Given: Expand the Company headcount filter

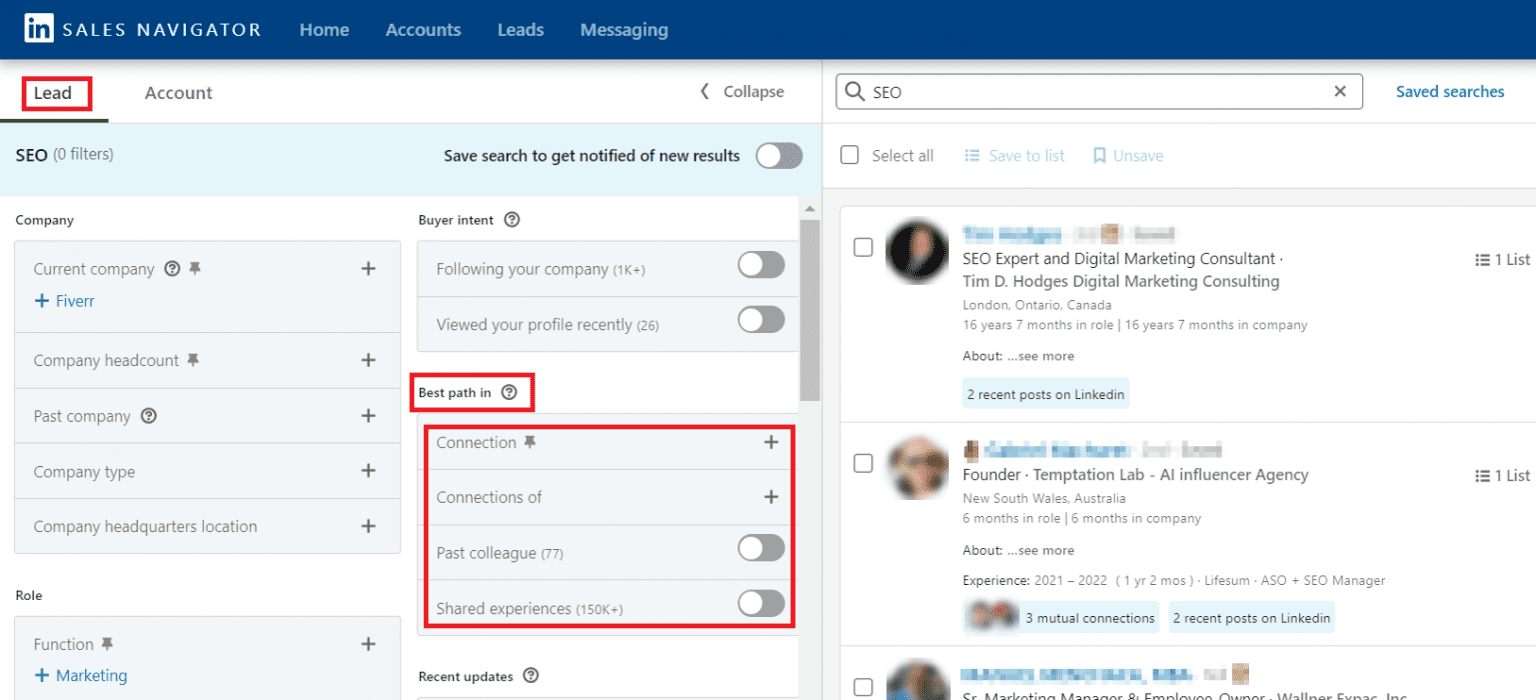Looking at the screenshot, I should (x=368, y=360).
